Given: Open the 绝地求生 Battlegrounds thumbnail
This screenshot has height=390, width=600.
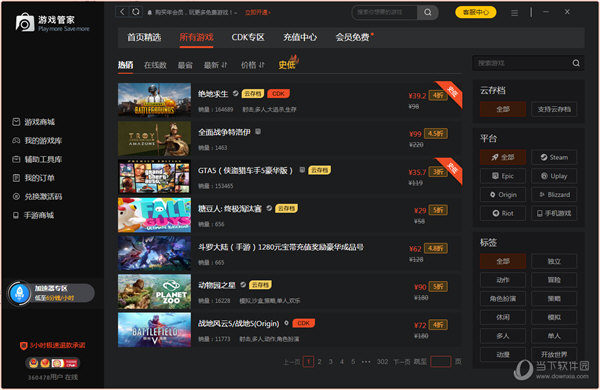Looking at the screenshot, I should pyautogui.click(x=154, y=100).
